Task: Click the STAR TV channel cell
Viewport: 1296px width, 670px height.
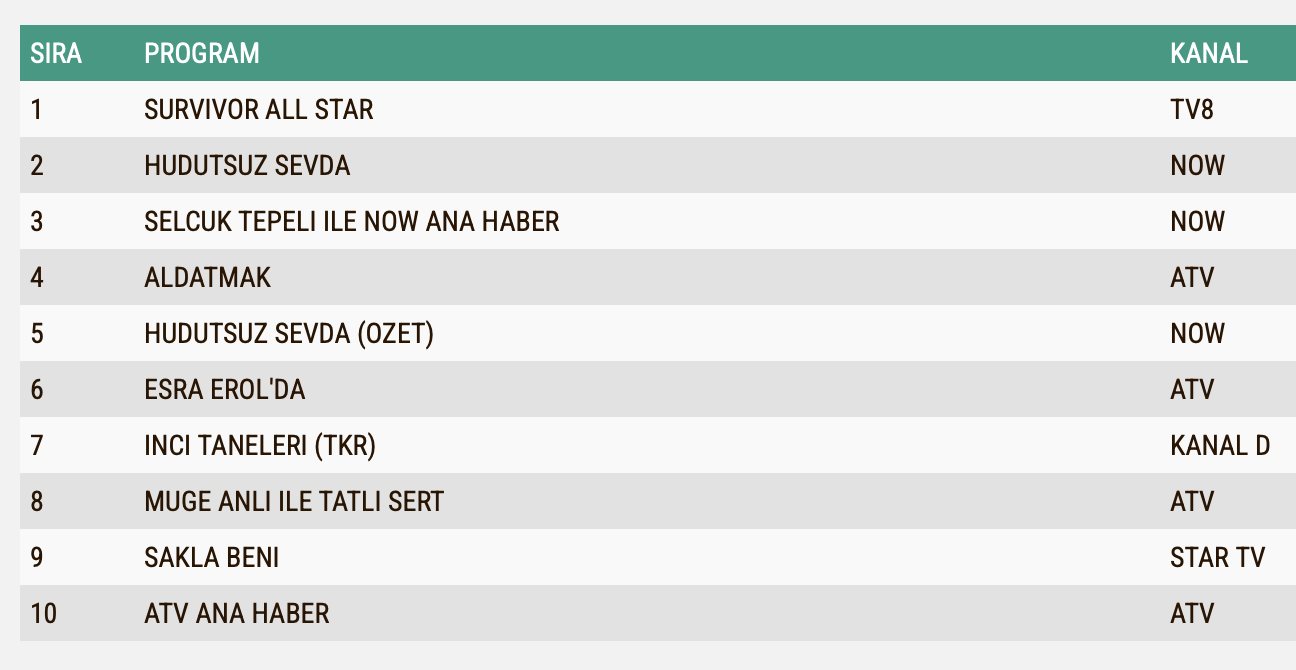Action: 1217,557
